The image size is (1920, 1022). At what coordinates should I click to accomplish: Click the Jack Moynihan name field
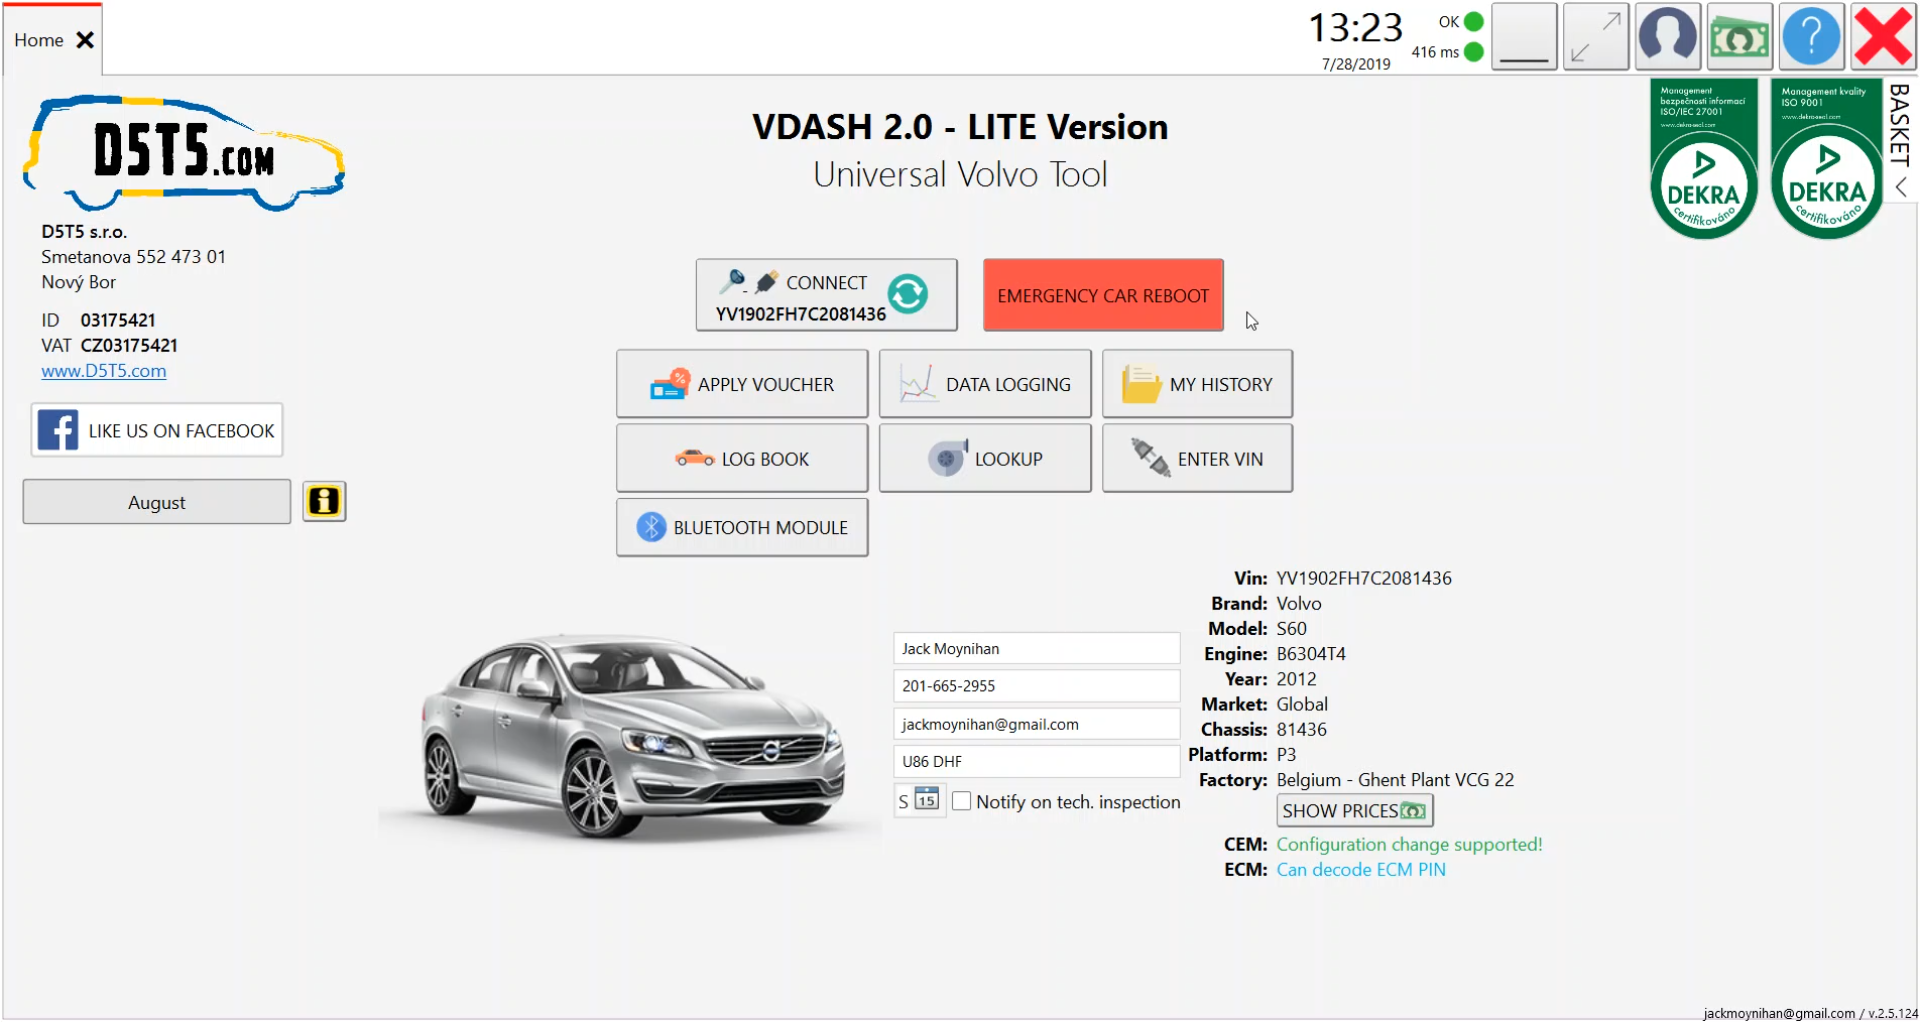[x=1036, y=648]
